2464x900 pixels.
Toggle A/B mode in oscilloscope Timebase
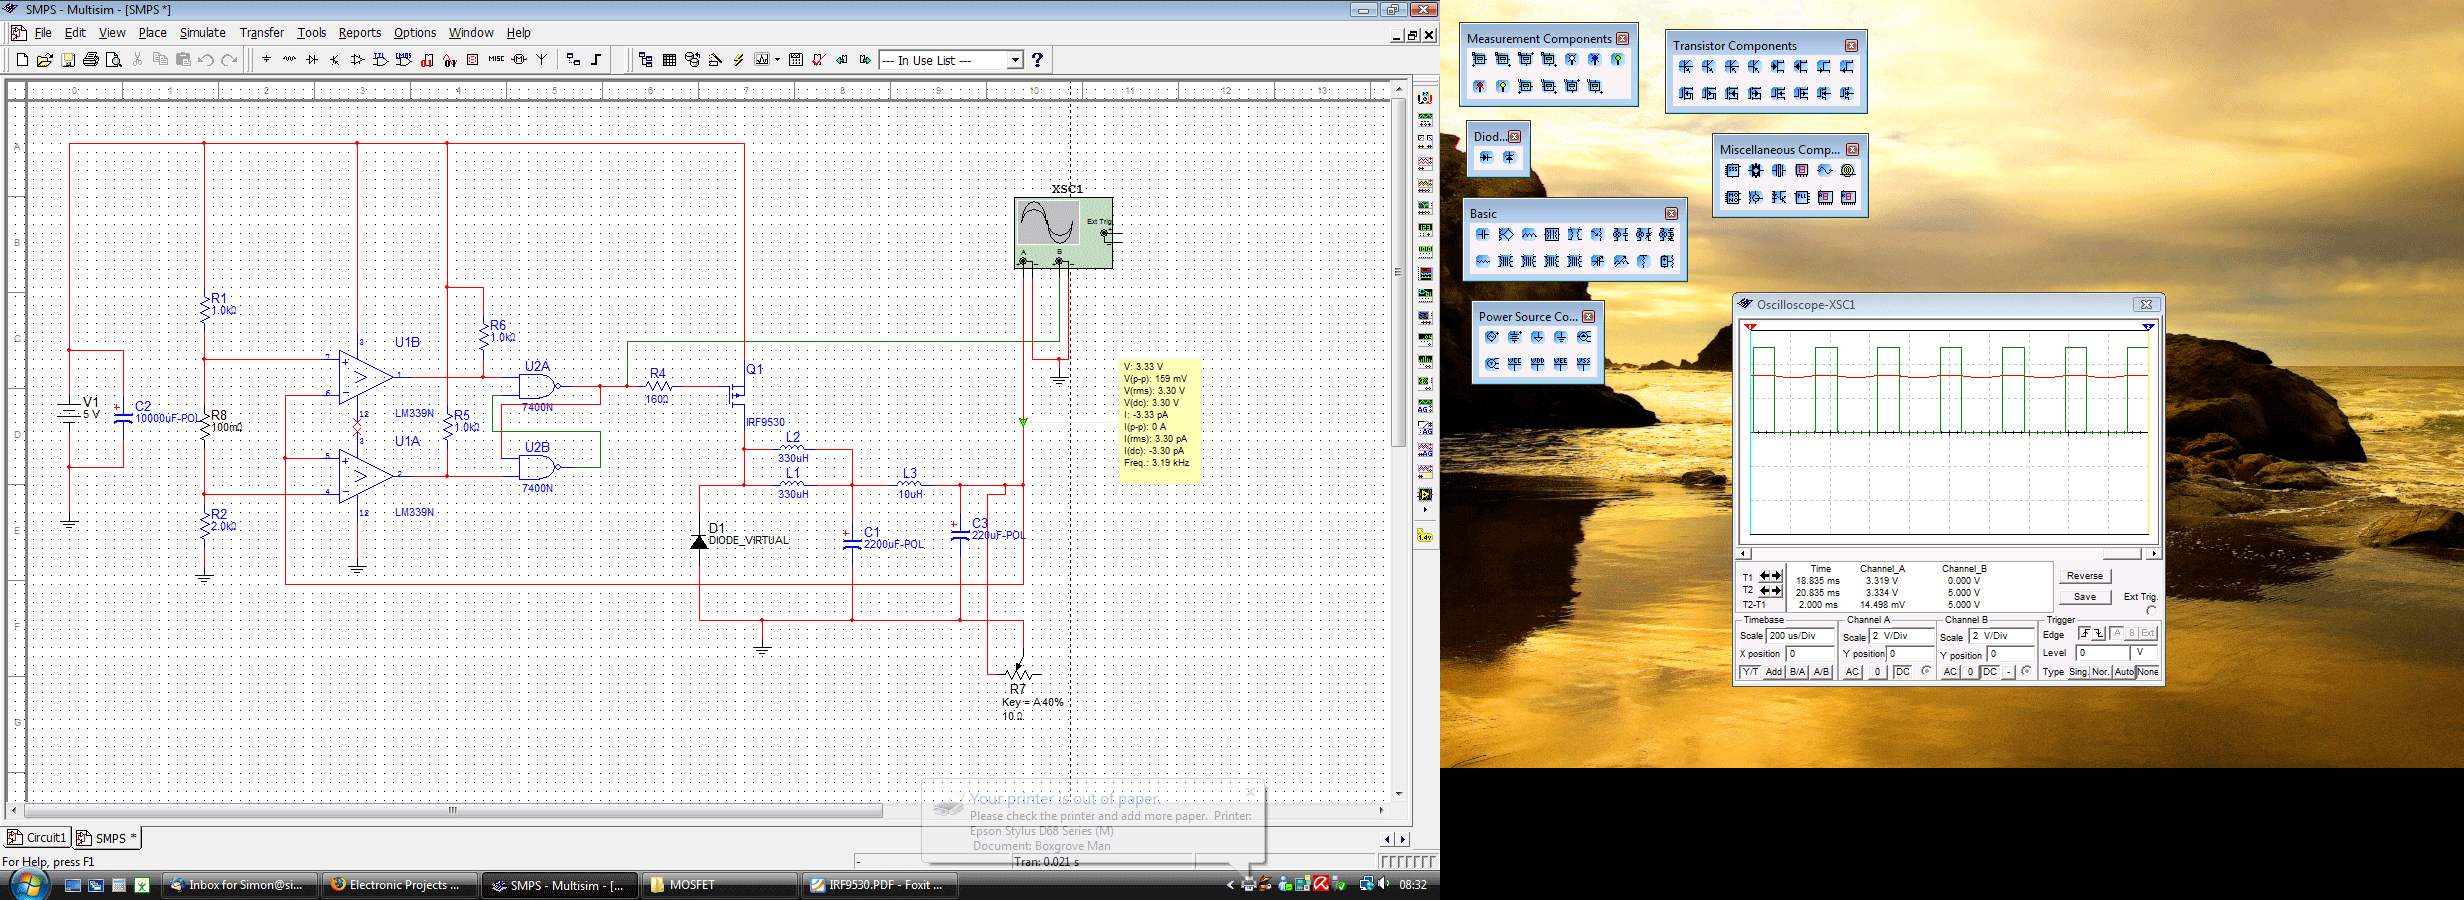pyautogui.click(x=1821, y=672)
